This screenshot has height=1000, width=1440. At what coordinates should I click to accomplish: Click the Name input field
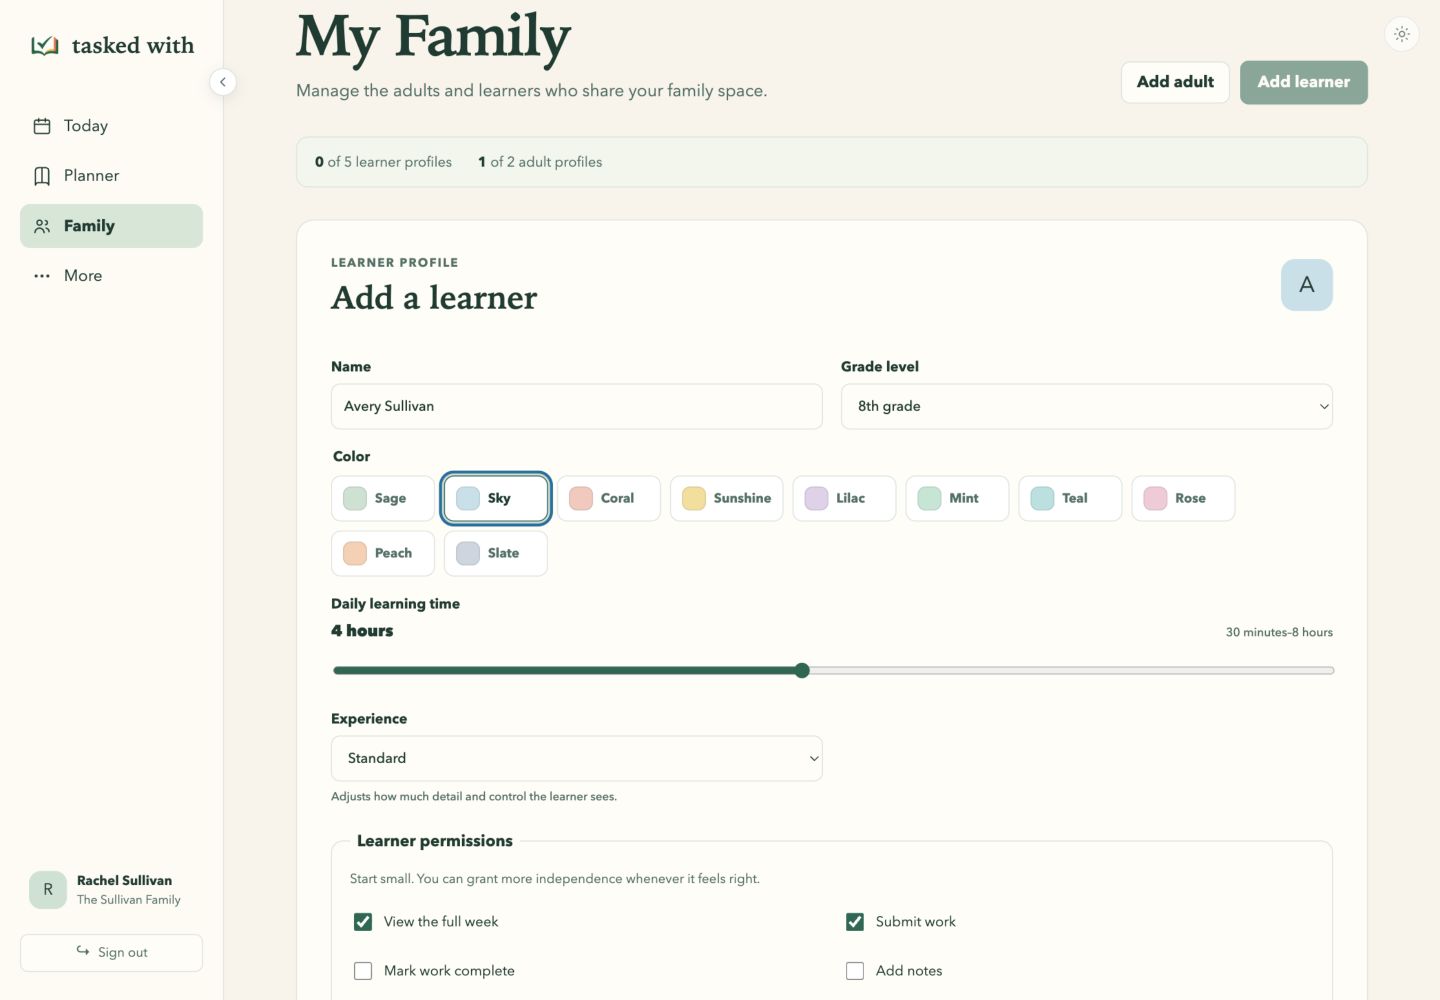577,406
